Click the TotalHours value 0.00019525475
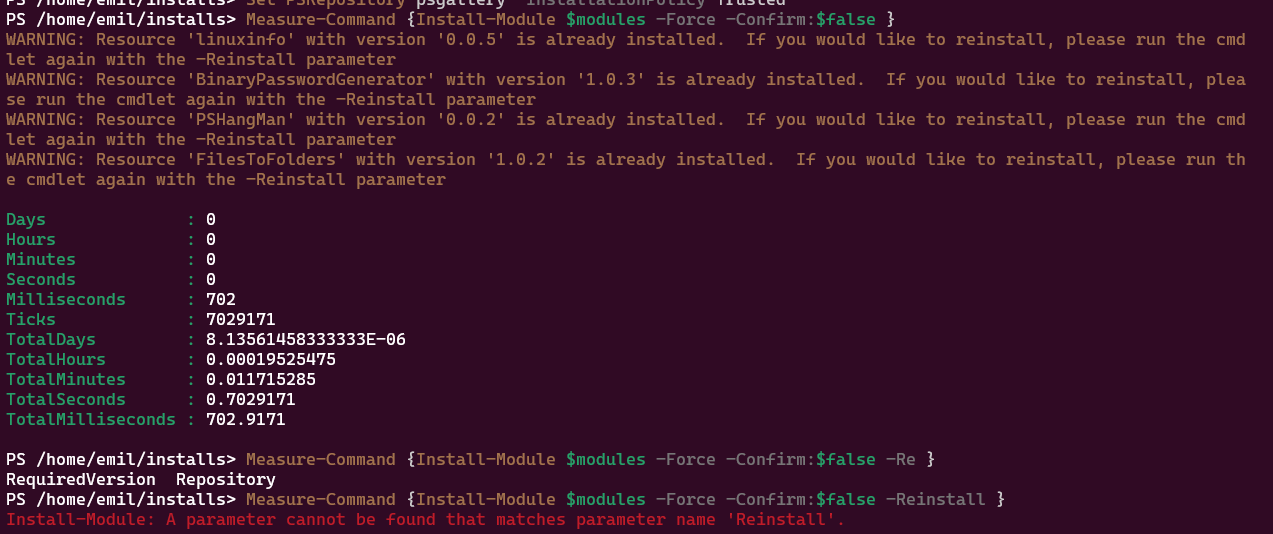 pyautogui.click(x=271, y=360)
